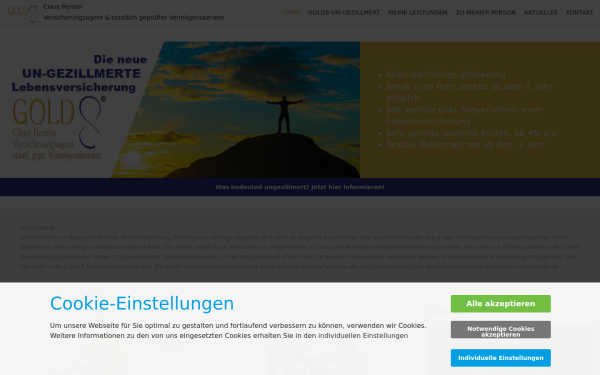Click bullet 'sehr geringe laufende Kosten'

[x=471, y=133]
